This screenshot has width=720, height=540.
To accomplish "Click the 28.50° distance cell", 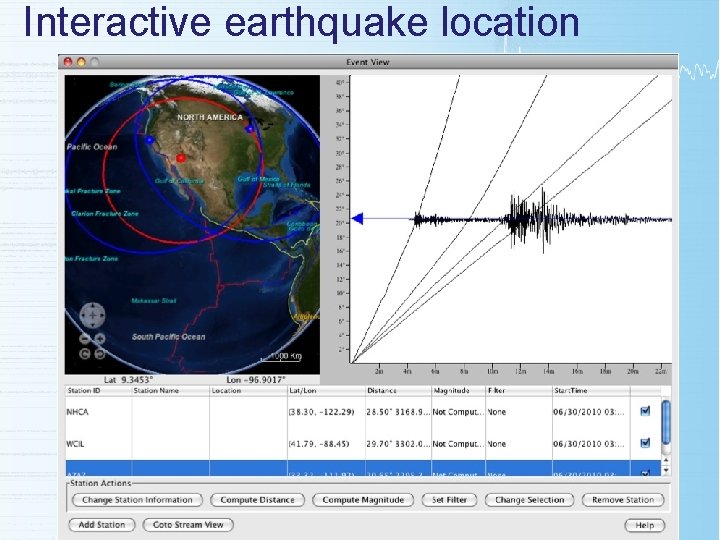I will point(398,412).
